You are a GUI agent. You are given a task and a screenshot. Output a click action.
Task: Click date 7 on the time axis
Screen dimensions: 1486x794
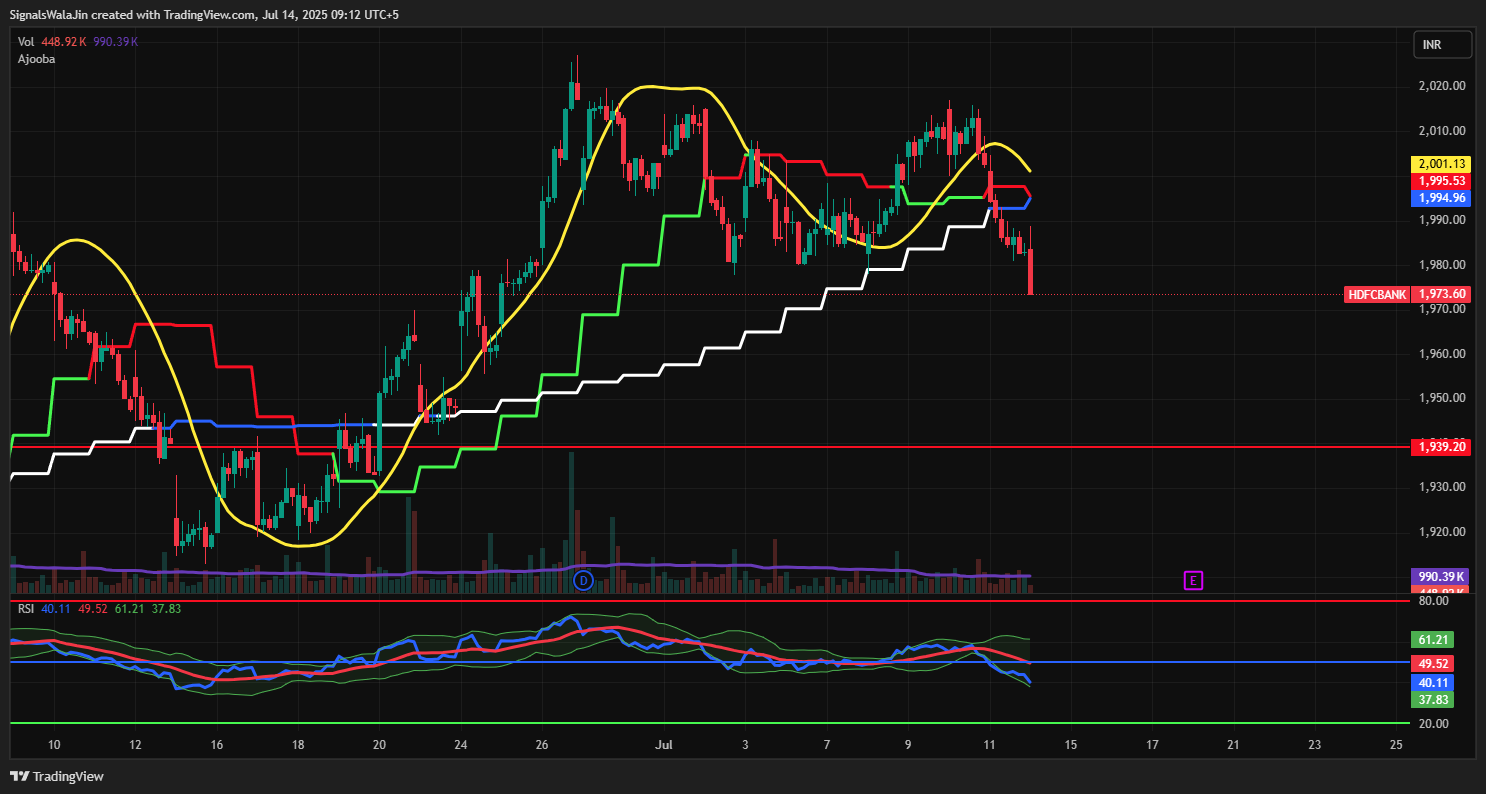[x=826, y=745]
